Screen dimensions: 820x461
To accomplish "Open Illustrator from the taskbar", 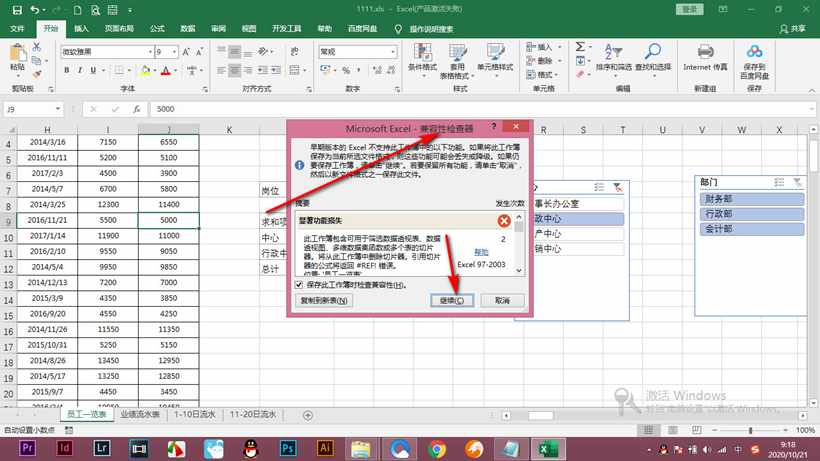I will [x=325, y=448].
